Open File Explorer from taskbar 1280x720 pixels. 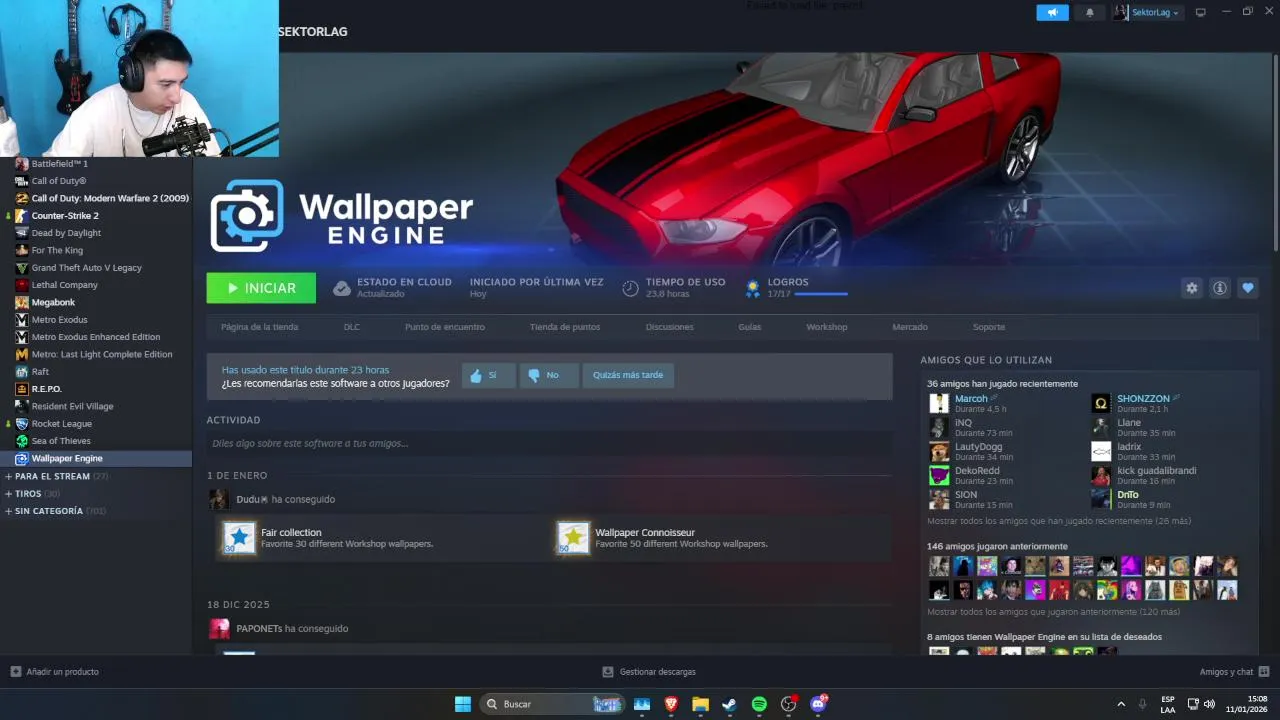pyautogui.click(x=700, y=704)
